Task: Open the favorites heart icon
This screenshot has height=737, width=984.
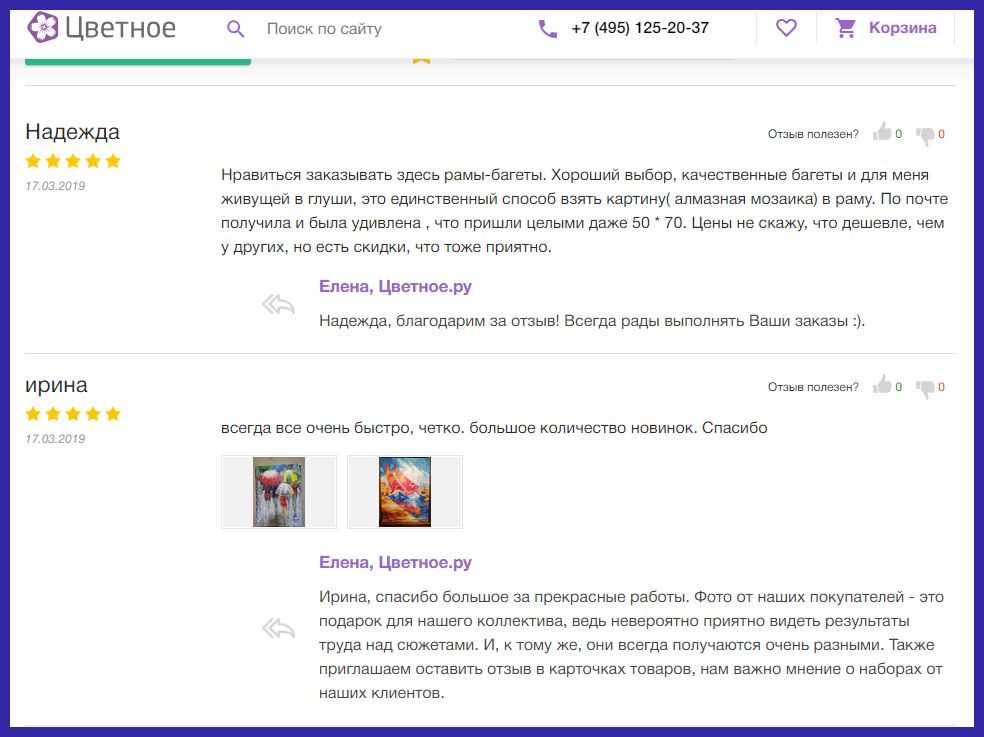Action: (x=786, y=28)
